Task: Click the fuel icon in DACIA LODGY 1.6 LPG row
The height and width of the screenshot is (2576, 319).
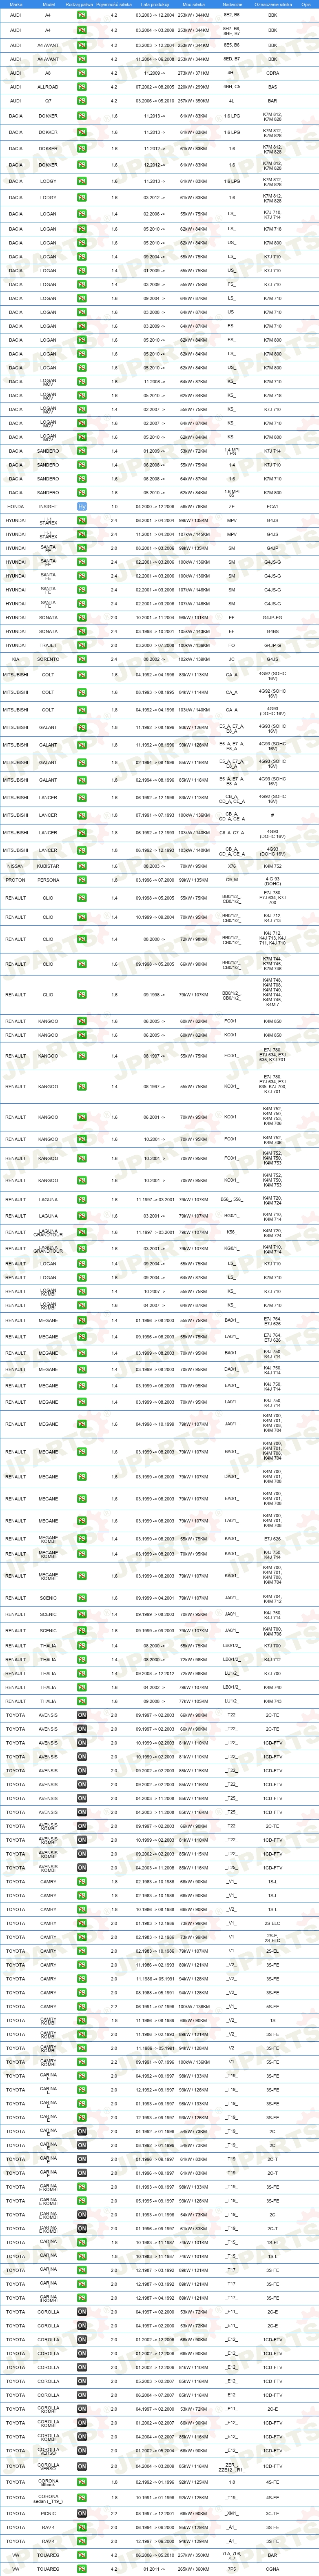Action: coord(82,181)
